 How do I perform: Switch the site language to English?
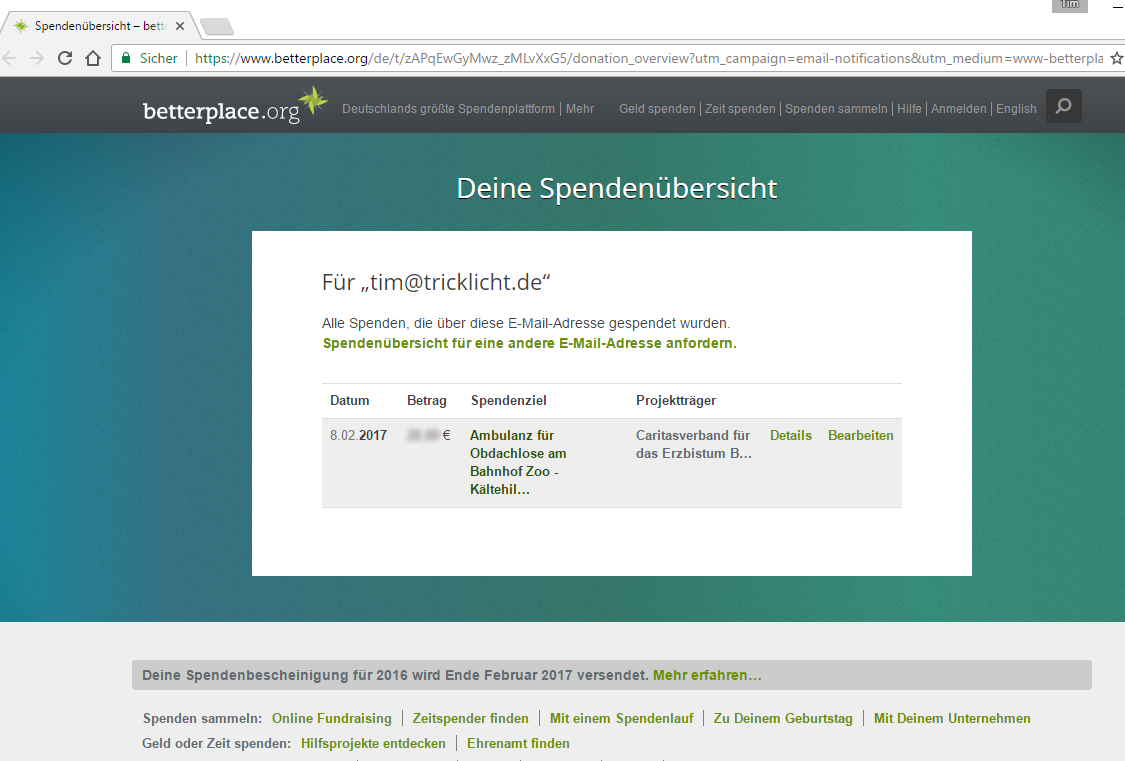point(1016,109)
